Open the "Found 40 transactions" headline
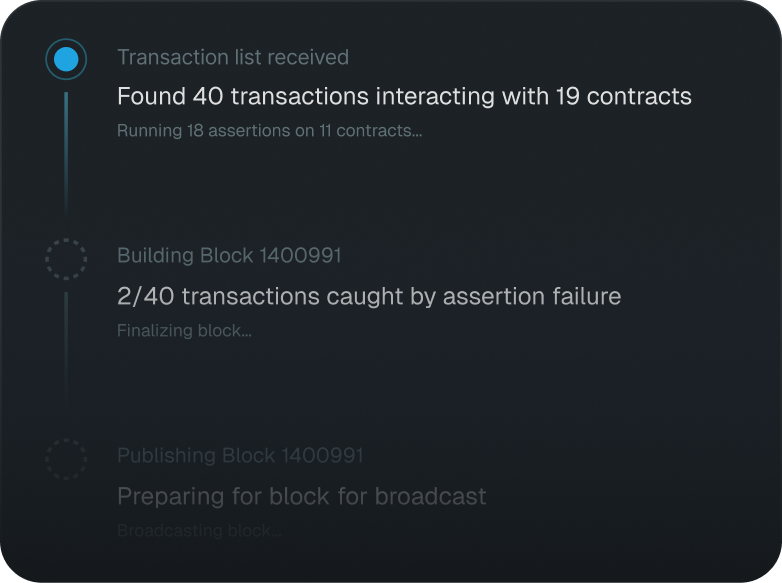Viewport: 782px width, 583px height. coord(404,96)
